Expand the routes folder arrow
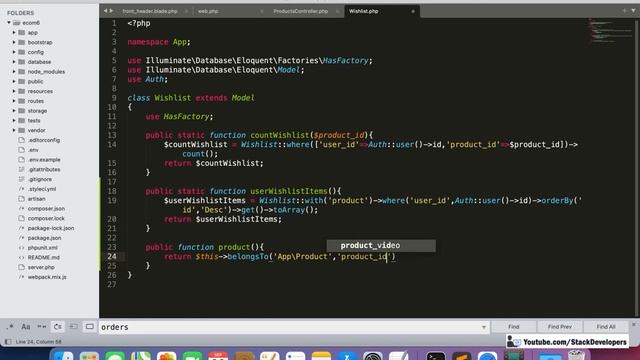Image resolution: width=640 pixels, height=360 pixels. coord(14,101)
